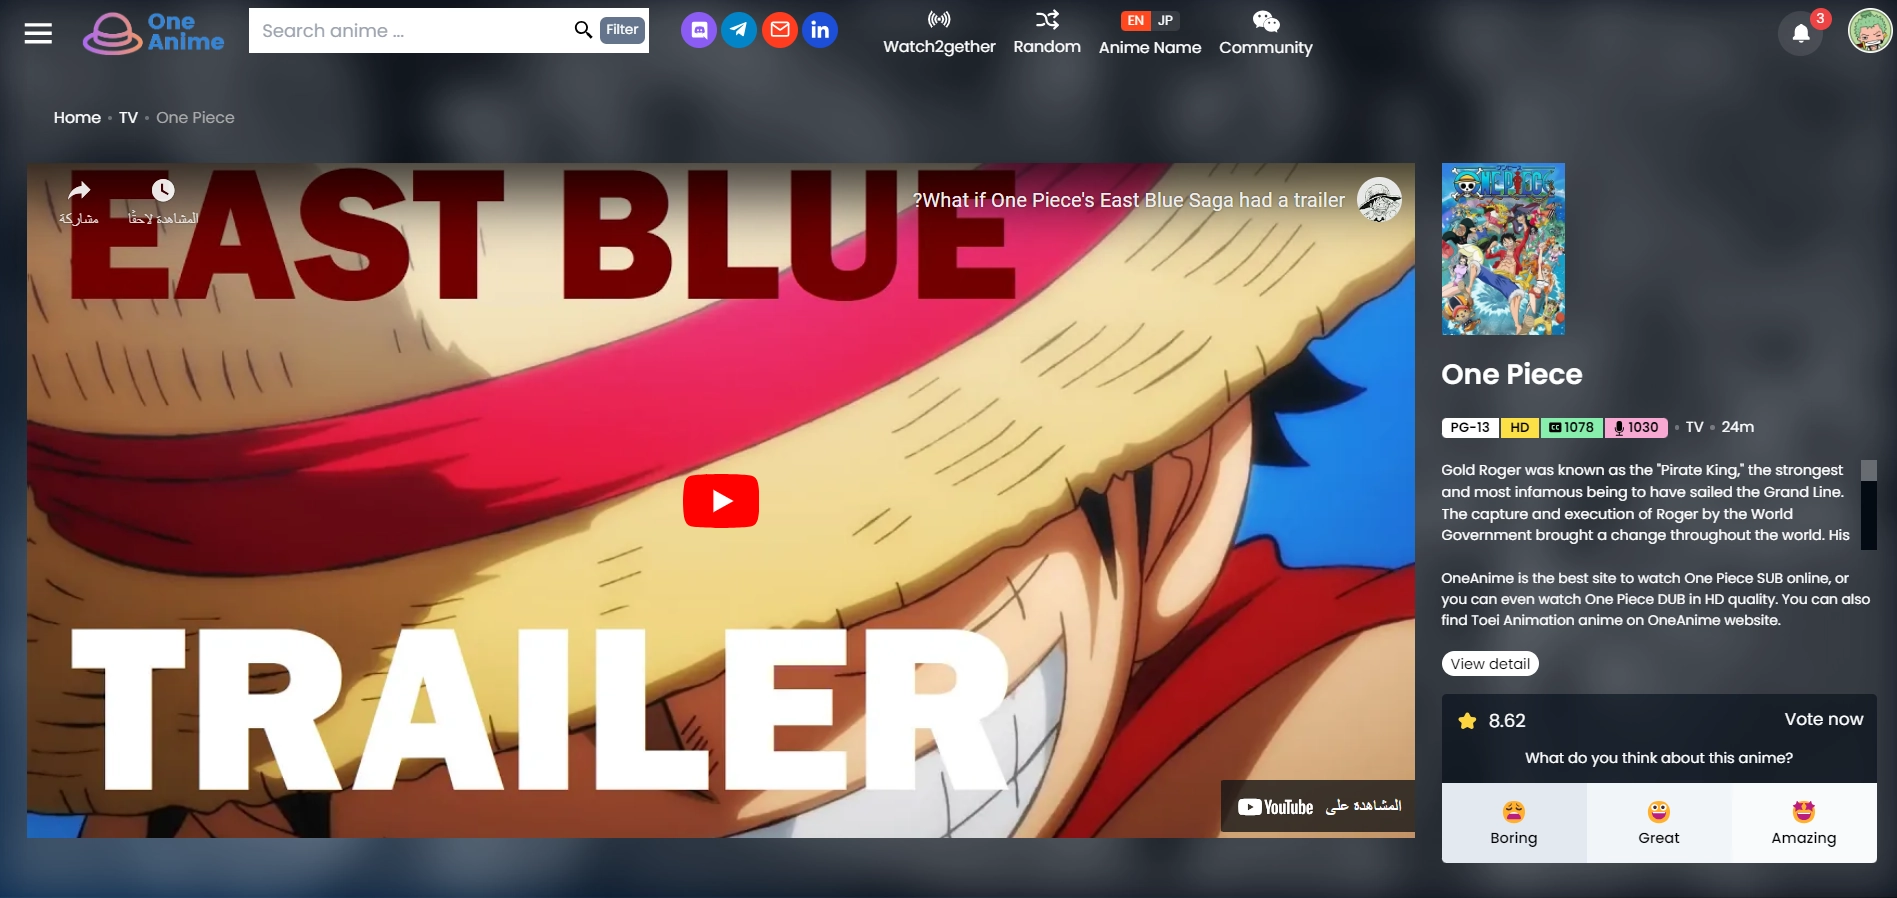Open the red email contact icon

[780, 30]
